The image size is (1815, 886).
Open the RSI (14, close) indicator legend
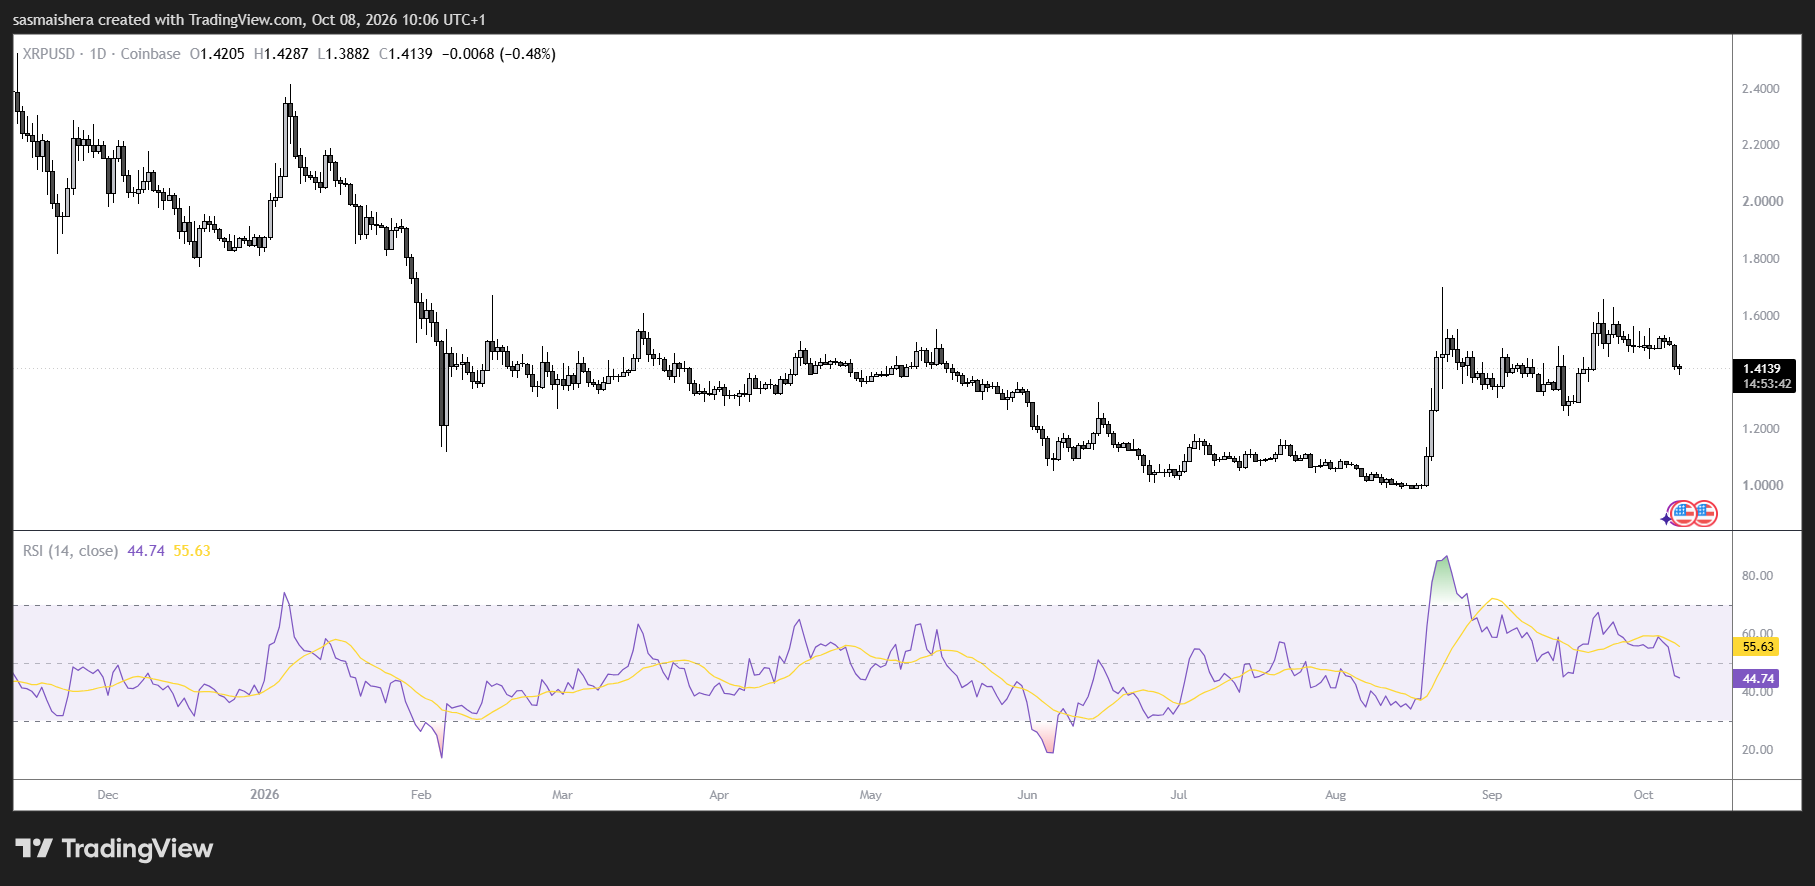click(70, 551)
